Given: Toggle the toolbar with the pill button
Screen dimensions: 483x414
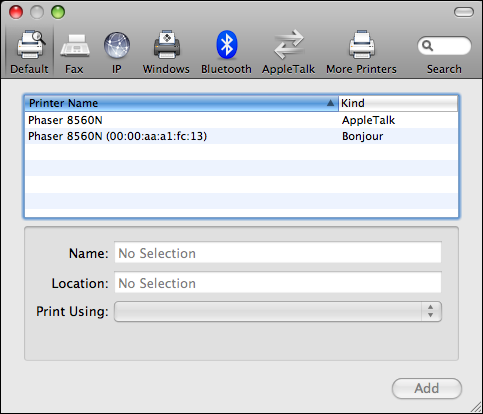Looking at the screenshot, I should (x=464, y=12).
